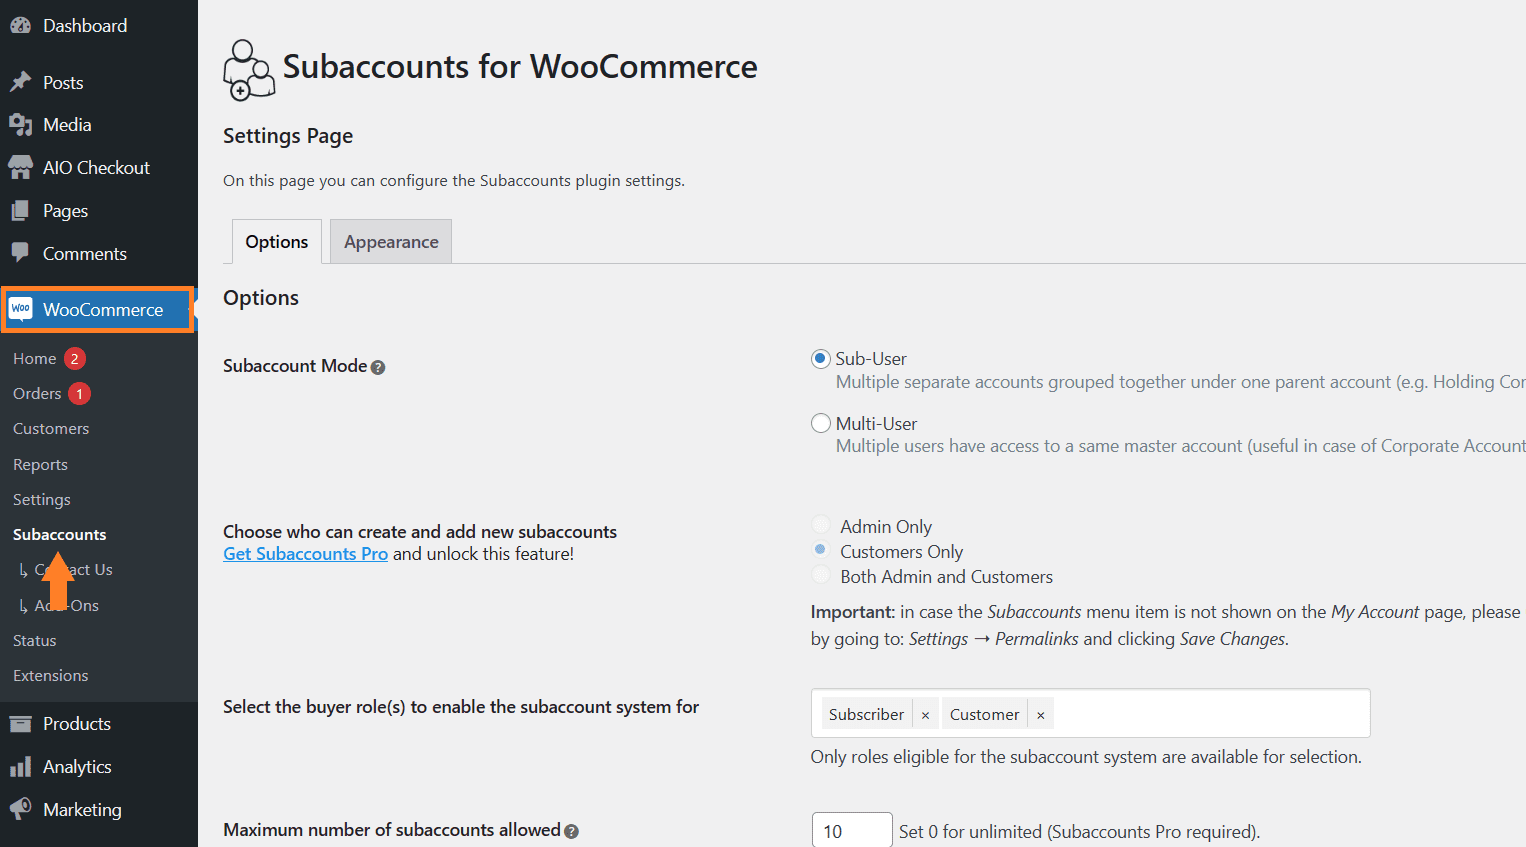
Task: Open the Subaccounts submenu item
Action: click(59, 535)
